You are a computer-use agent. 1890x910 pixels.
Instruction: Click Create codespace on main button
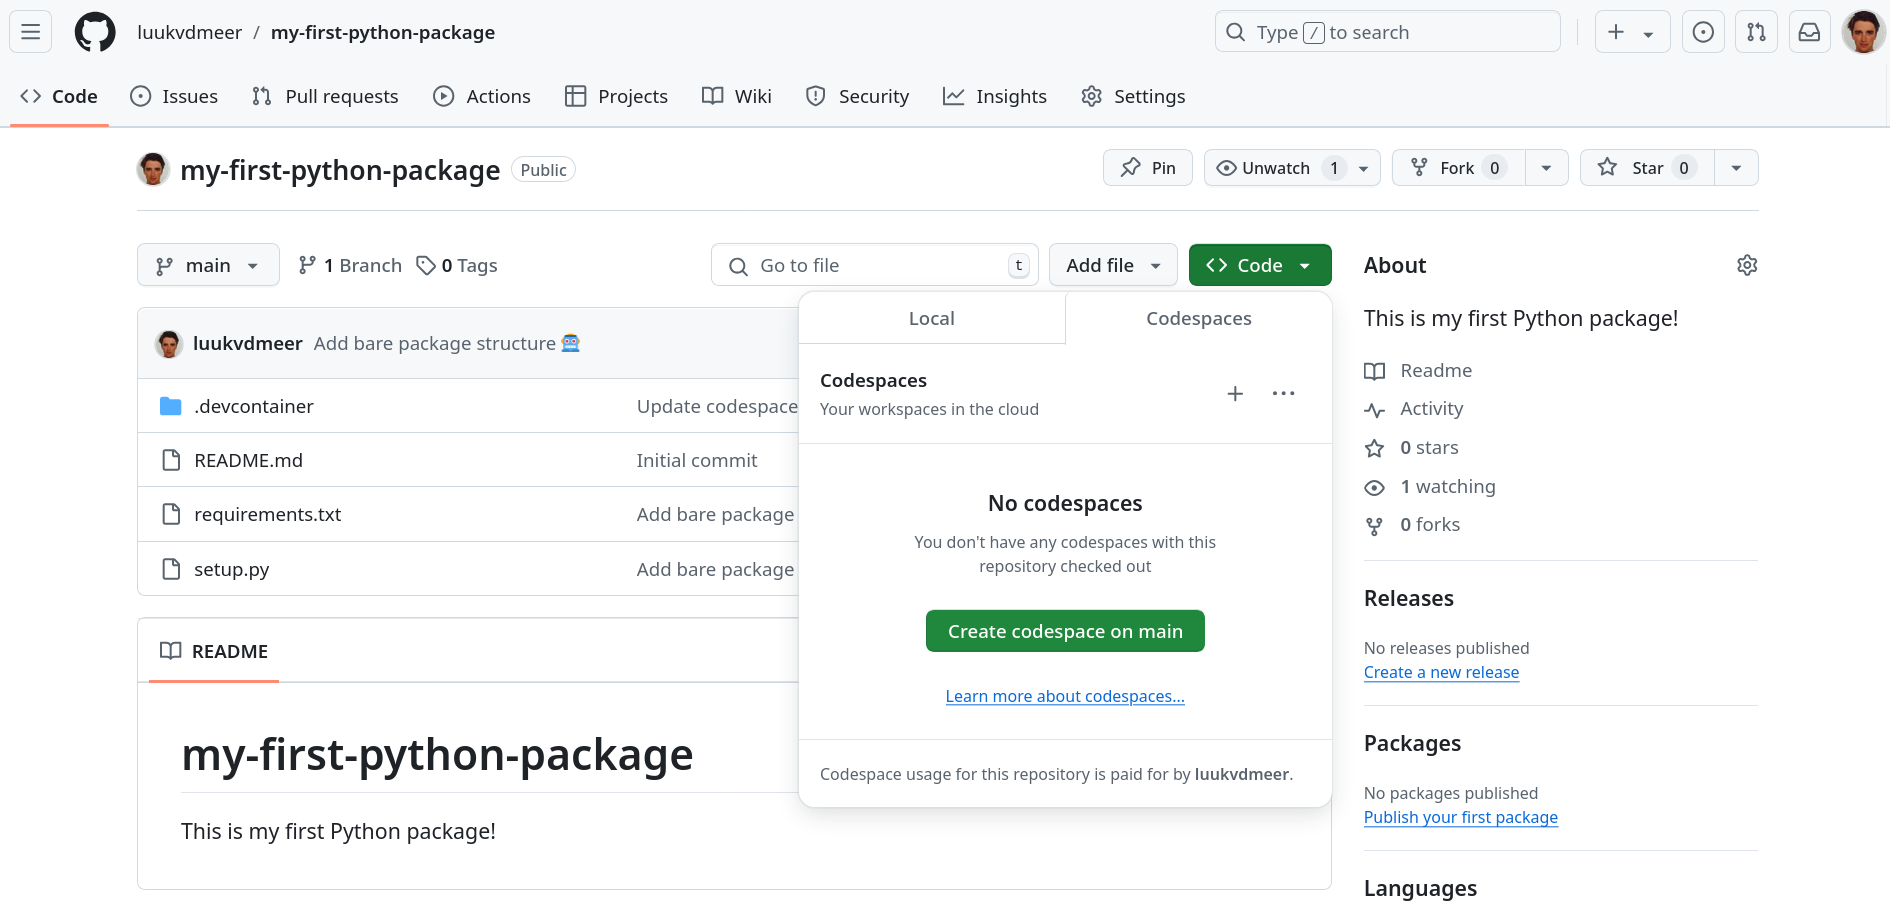pos(1065,631)
